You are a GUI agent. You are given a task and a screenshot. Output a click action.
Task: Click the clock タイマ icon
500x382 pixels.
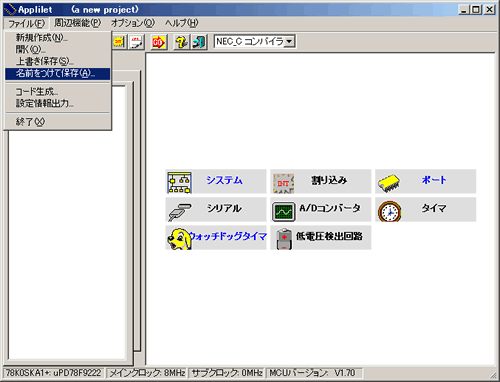pyautogui.click(x=389, y=211)
